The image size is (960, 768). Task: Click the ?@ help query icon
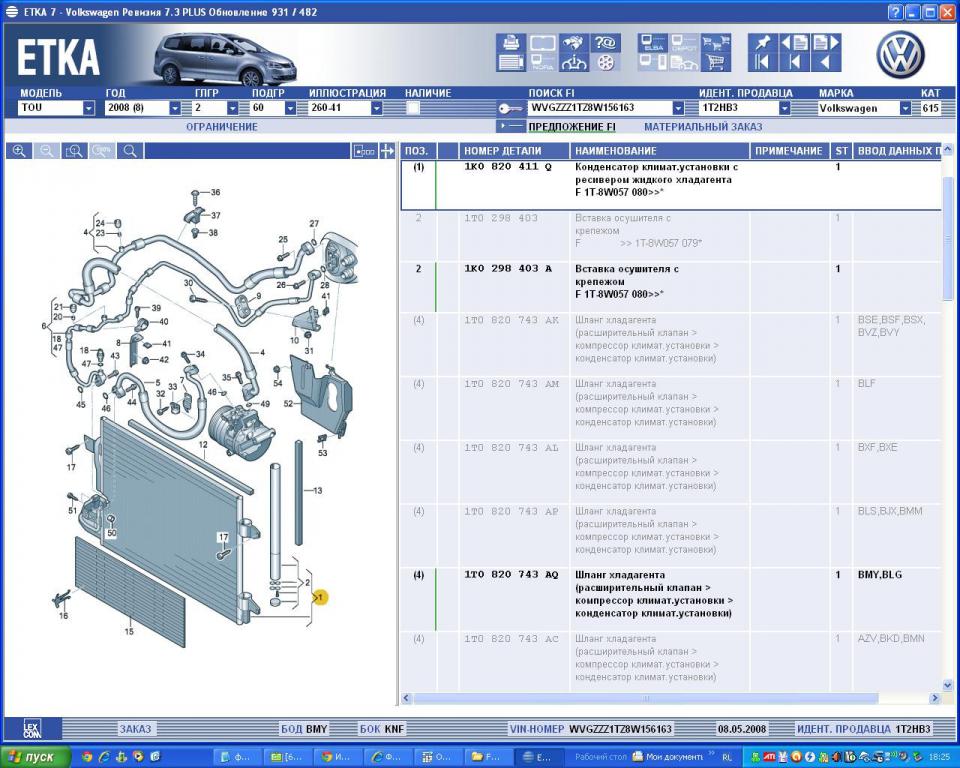click(605, 42)
